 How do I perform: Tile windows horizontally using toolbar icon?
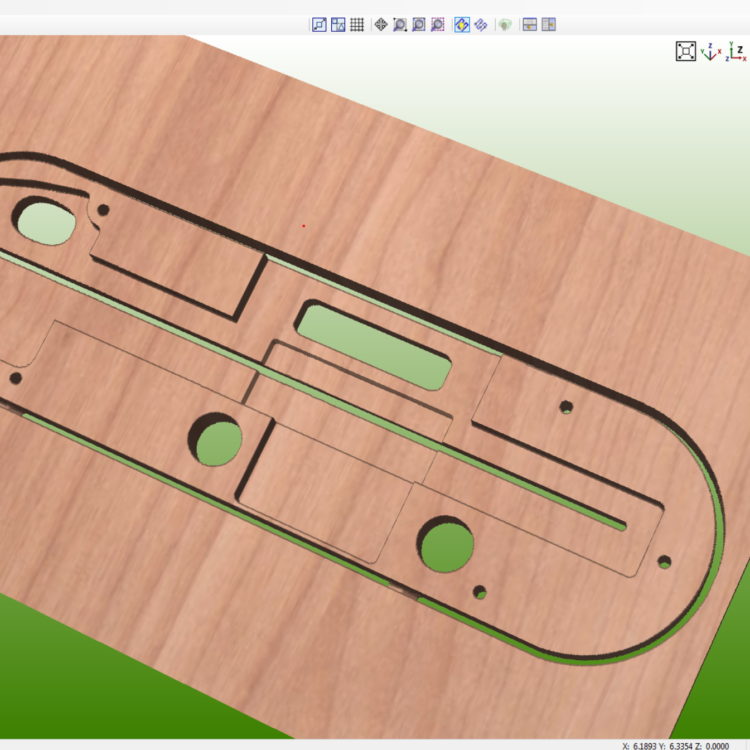pyautogui.click(x=530, y=24)
